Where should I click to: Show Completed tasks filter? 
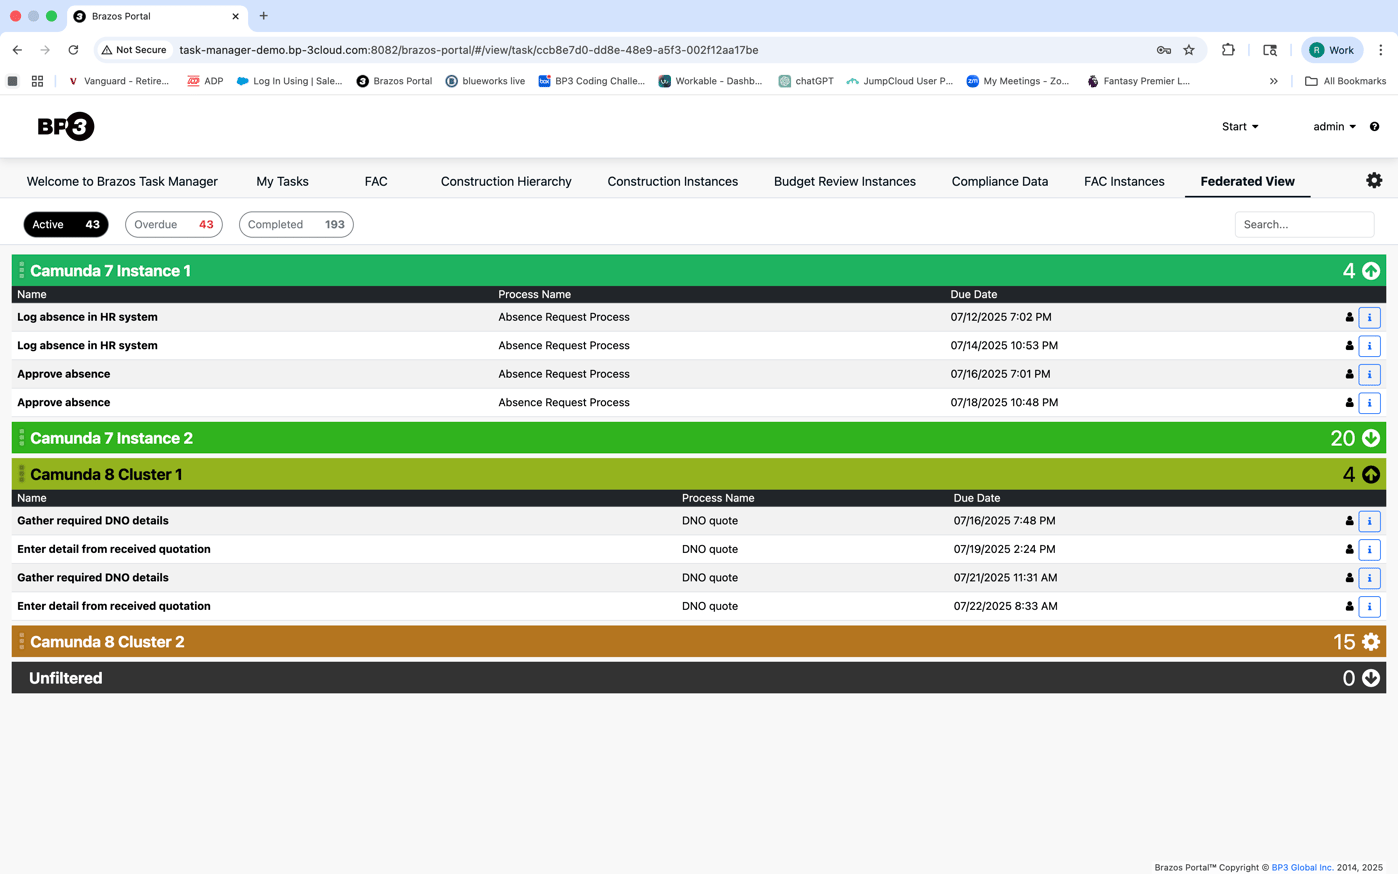pyautogui.click(x=296, y=224)
